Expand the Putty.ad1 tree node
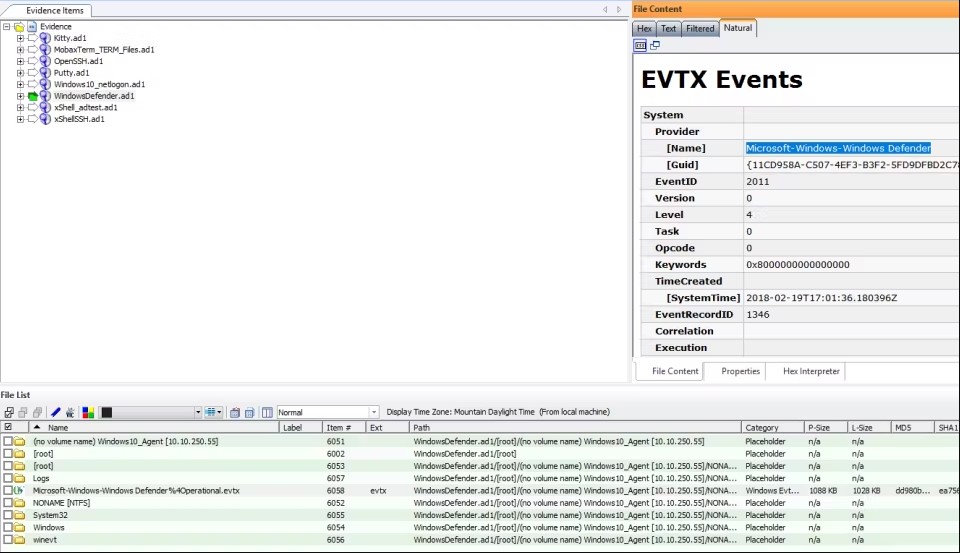Screen dimensions: 960x553 coord(20,73)
